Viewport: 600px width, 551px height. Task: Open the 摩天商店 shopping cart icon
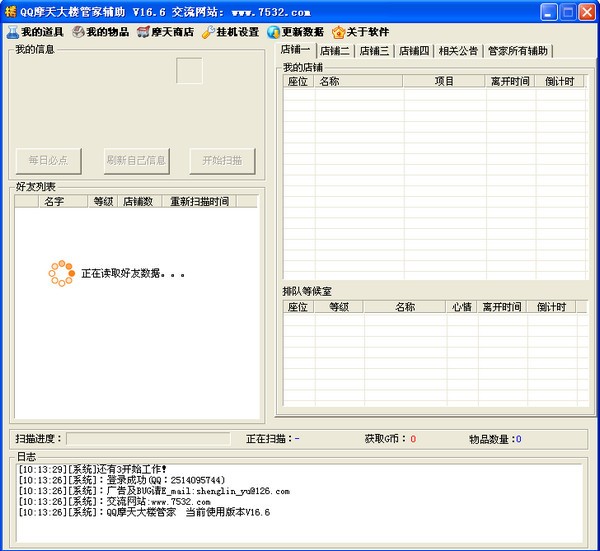143,32
